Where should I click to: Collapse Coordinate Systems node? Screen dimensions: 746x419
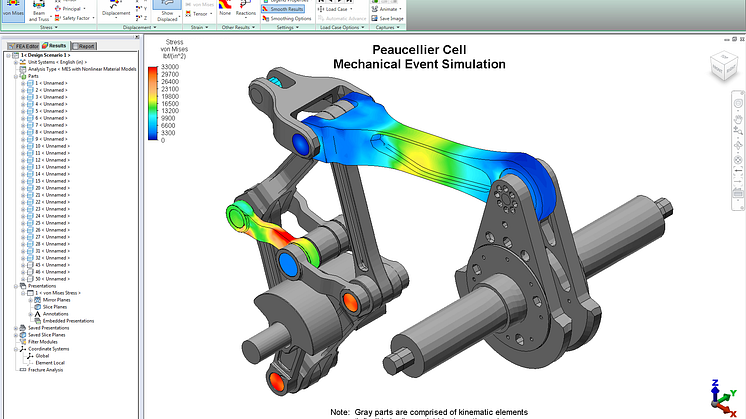tap(16, 349)
